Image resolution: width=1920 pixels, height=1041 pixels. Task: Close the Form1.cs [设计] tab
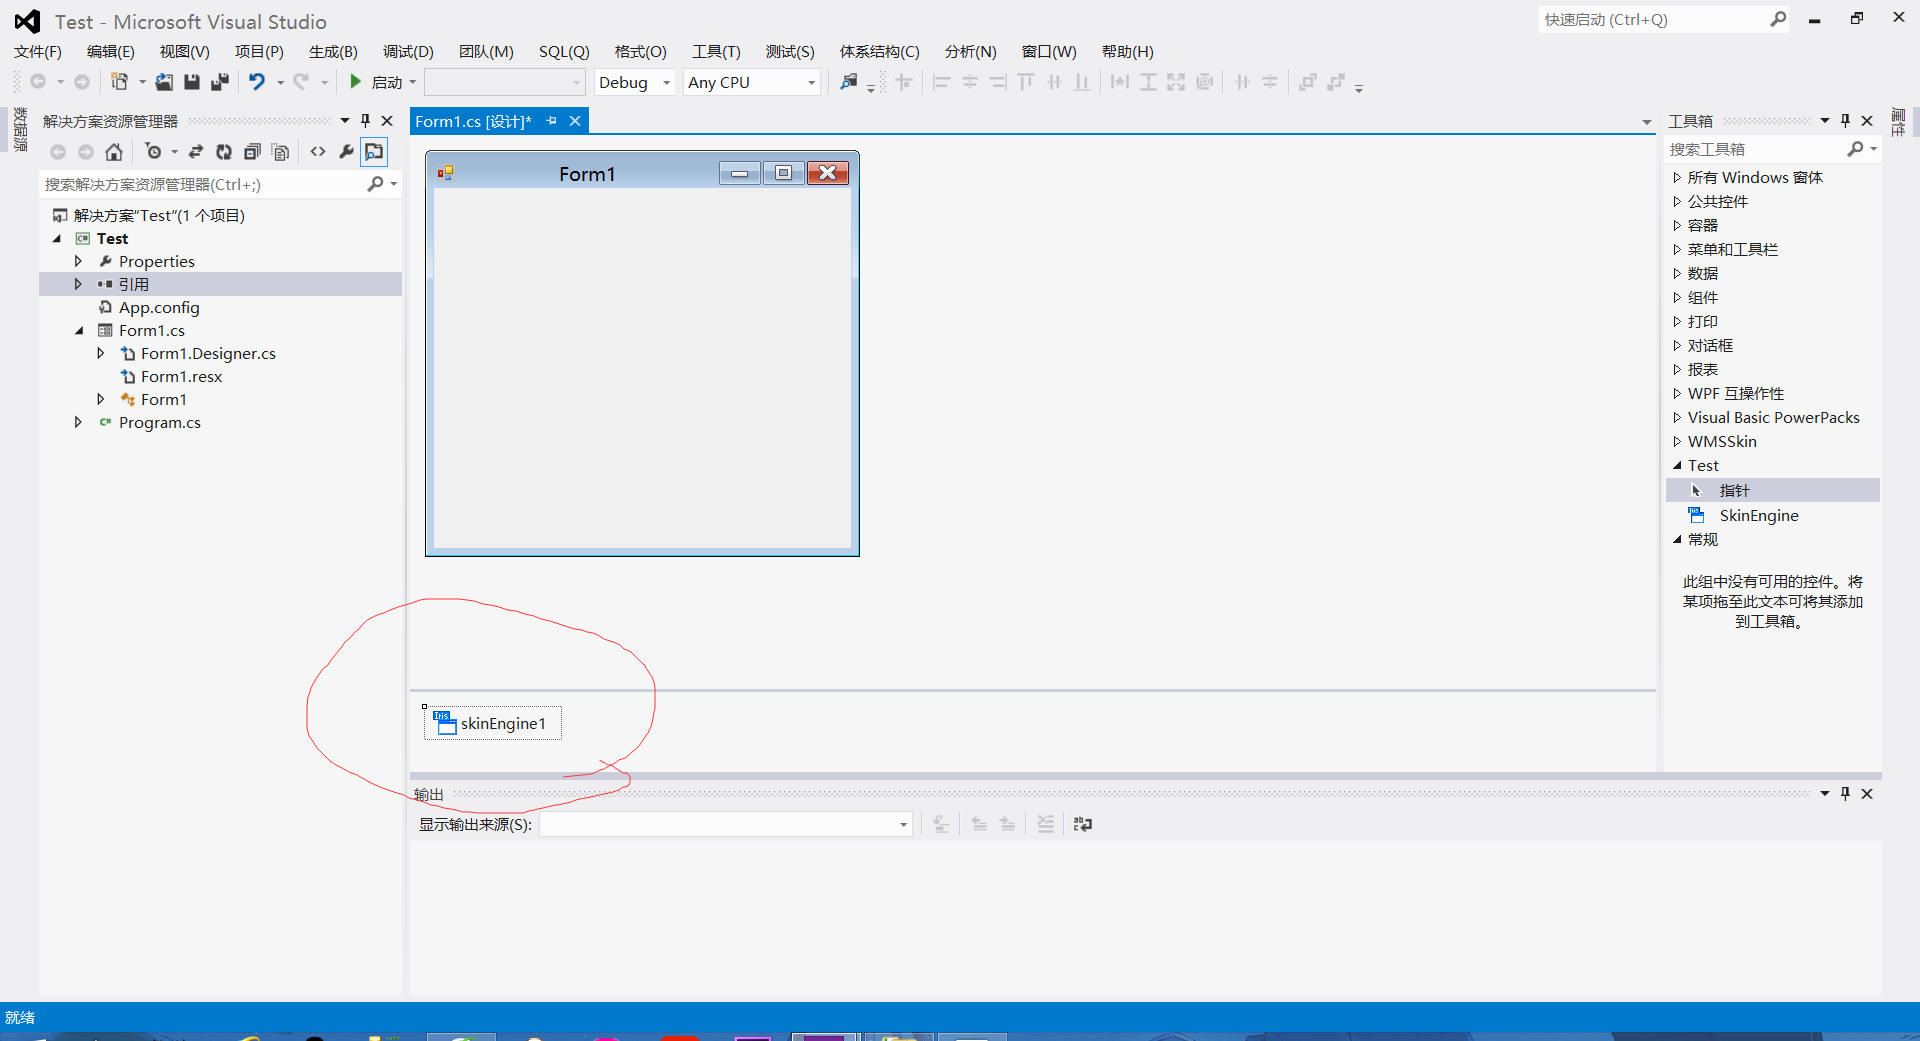pos(575,121)
